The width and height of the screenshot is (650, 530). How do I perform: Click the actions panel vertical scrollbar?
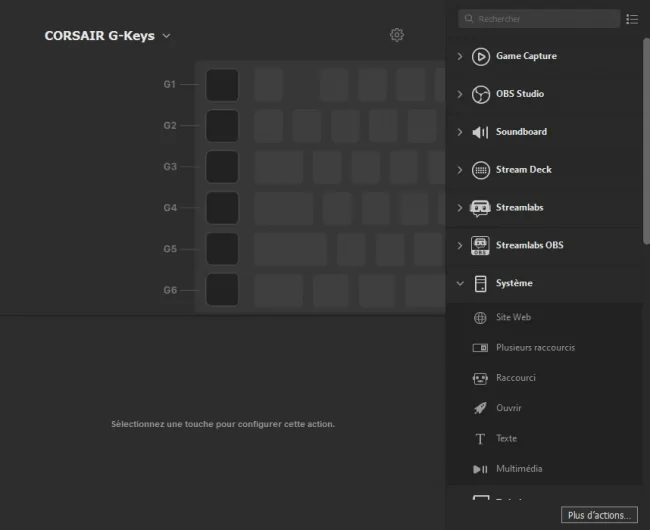[x=646, y=141]
